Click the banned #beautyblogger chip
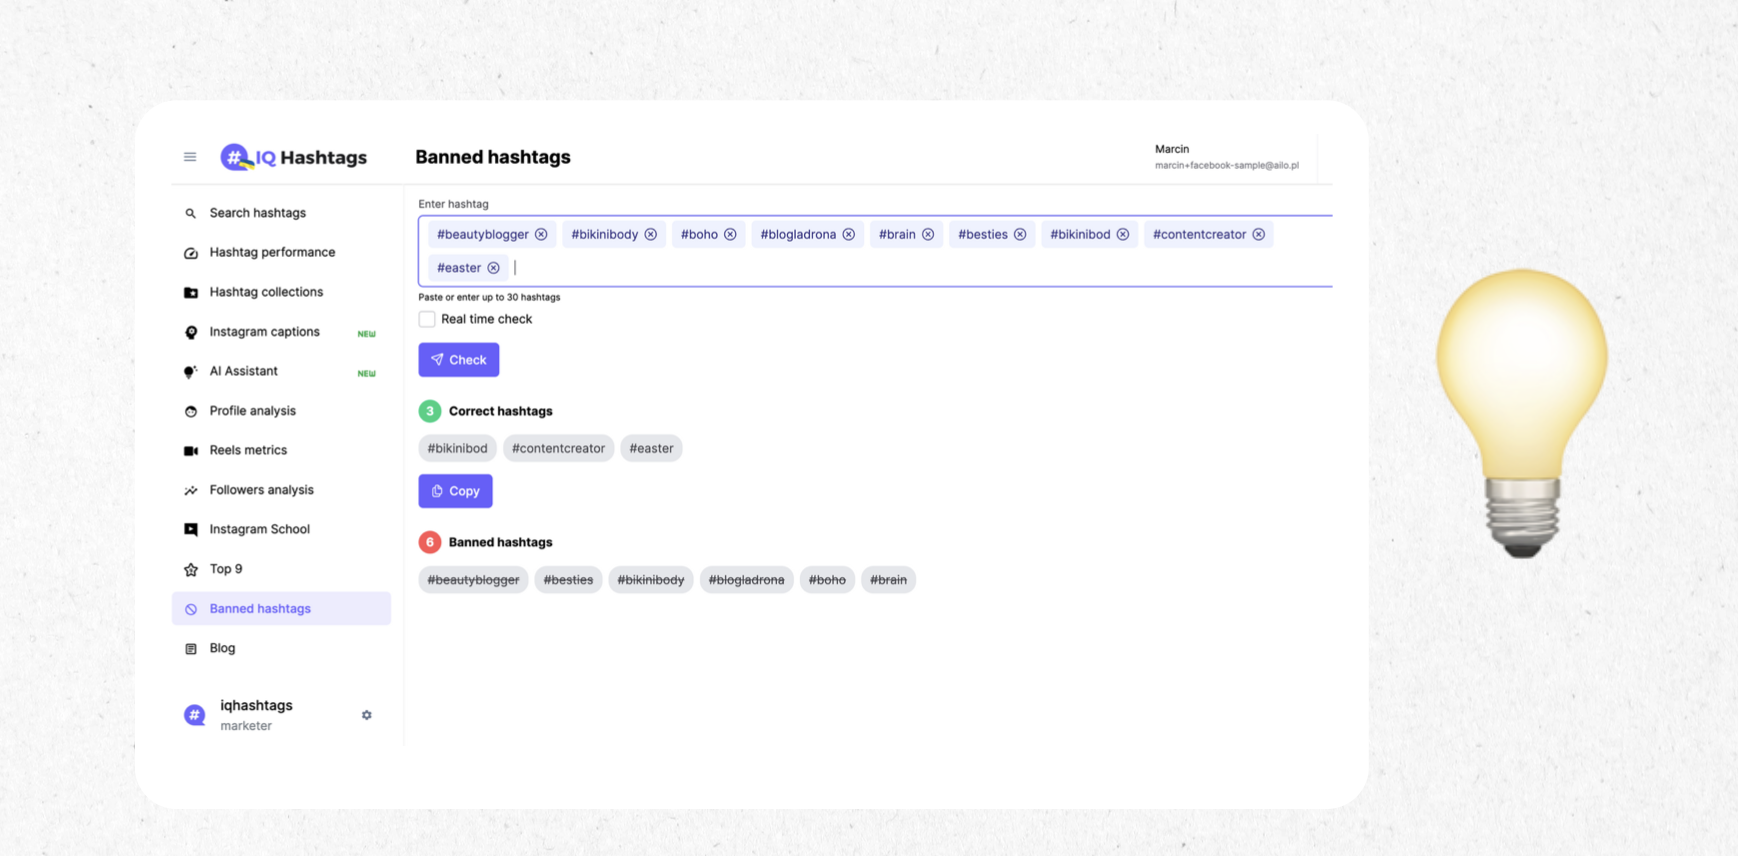The height and width of the screenshot is (856, 1738). point(473,580)
